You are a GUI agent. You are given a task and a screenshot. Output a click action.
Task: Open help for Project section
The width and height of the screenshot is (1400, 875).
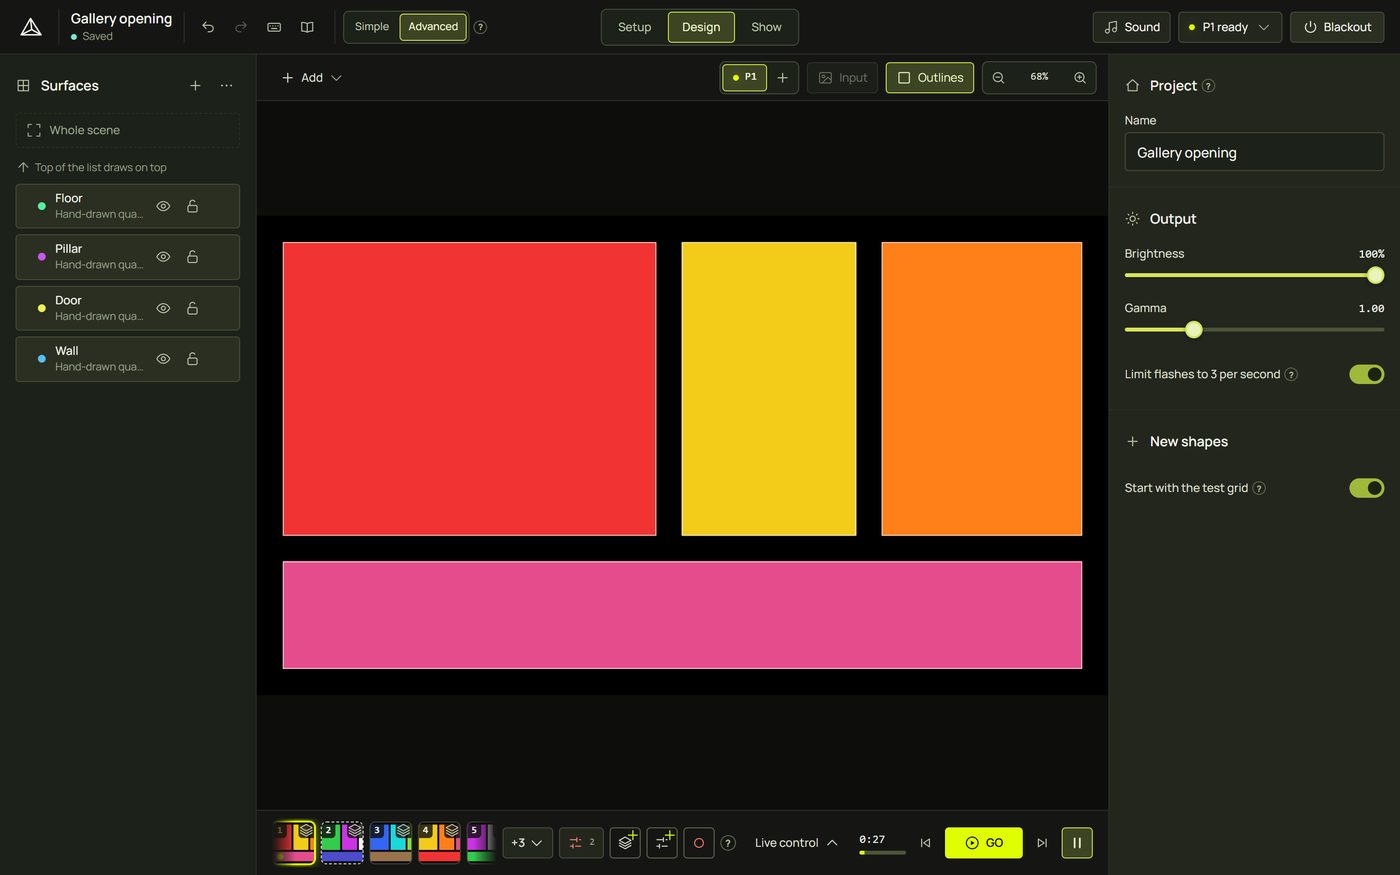pos(1208,86)
